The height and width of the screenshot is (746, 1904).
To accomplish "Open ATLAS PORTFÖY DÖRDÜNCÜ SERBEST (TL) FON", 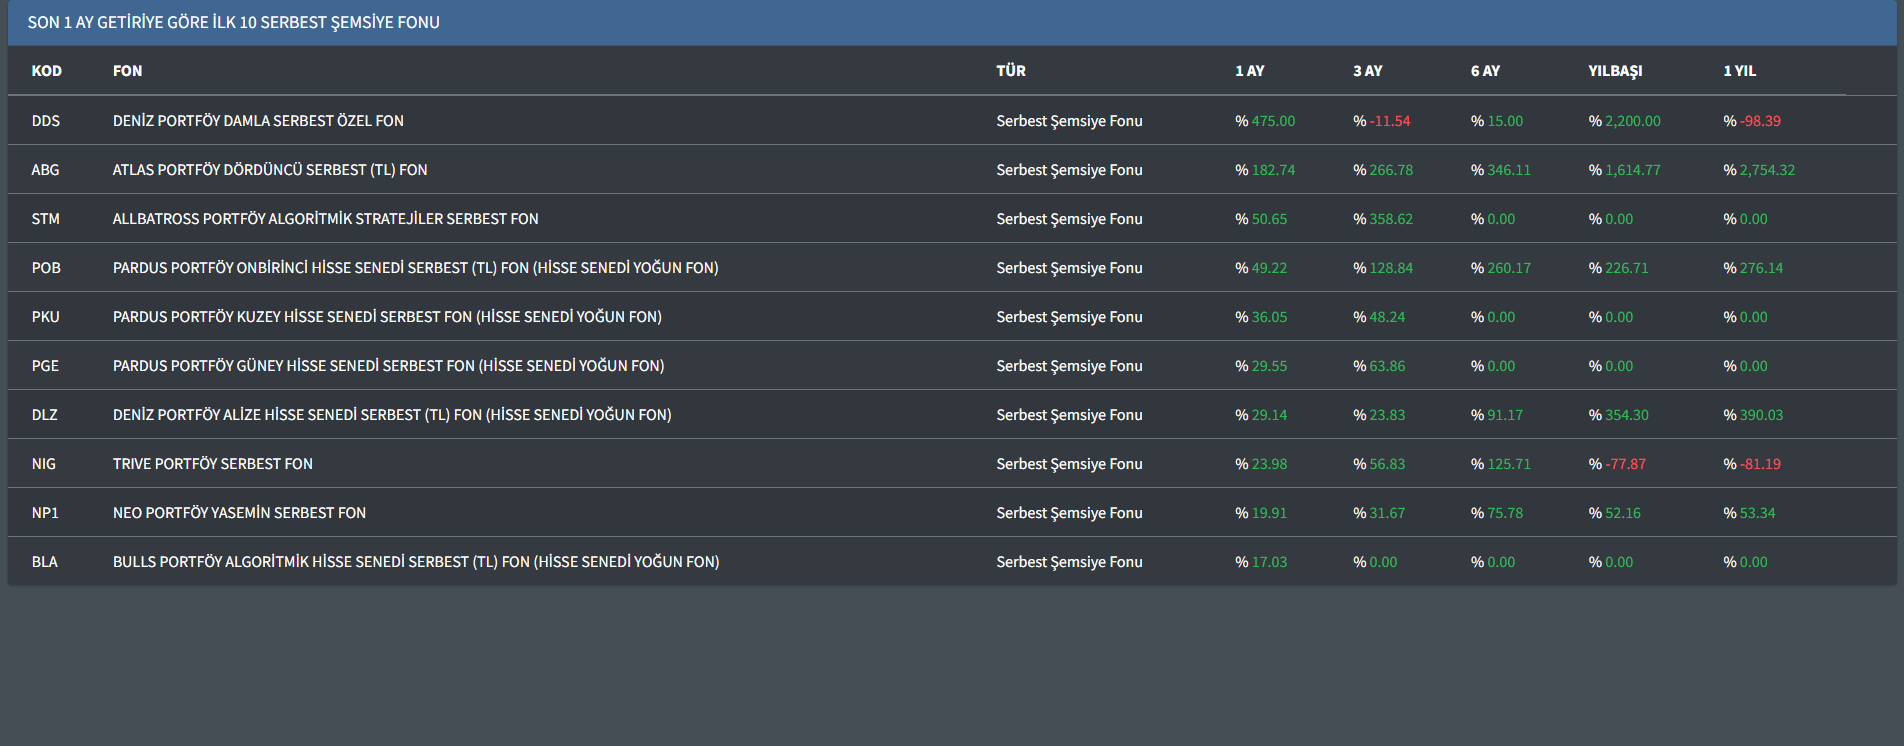I will tap(269, 170).
